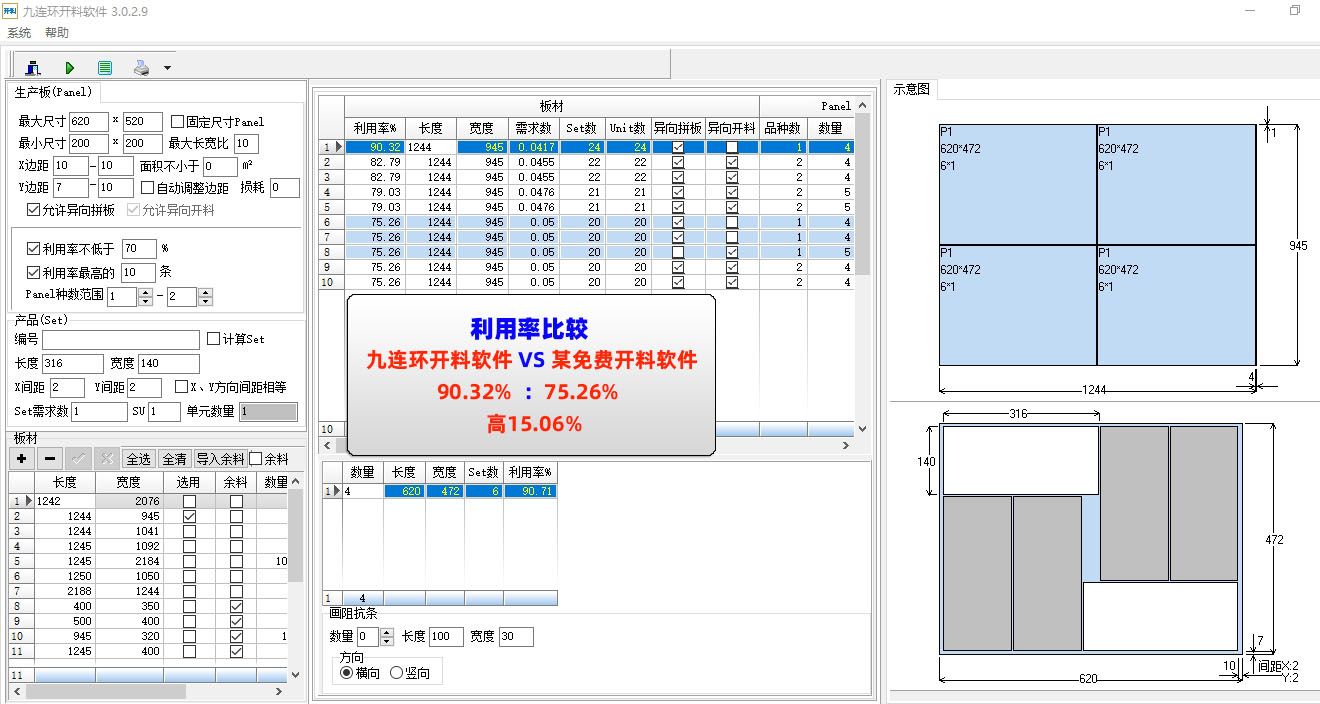Select the 生产板(Panel) tab
The height and width of the screenshot is (704, 1320).
coord(55,92)
